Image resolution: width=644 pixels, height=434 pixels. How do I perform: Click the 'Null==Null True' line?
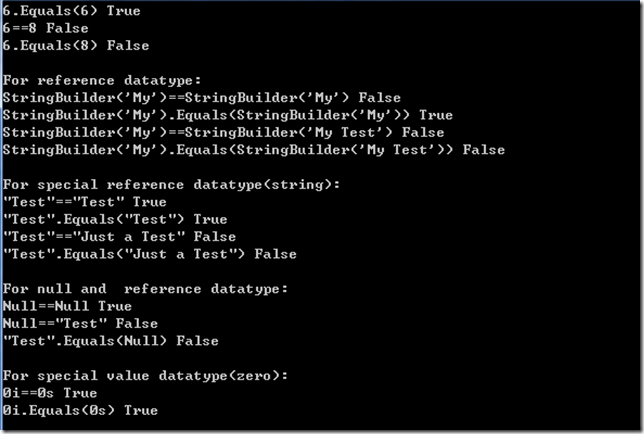click(x=67, y=306)
